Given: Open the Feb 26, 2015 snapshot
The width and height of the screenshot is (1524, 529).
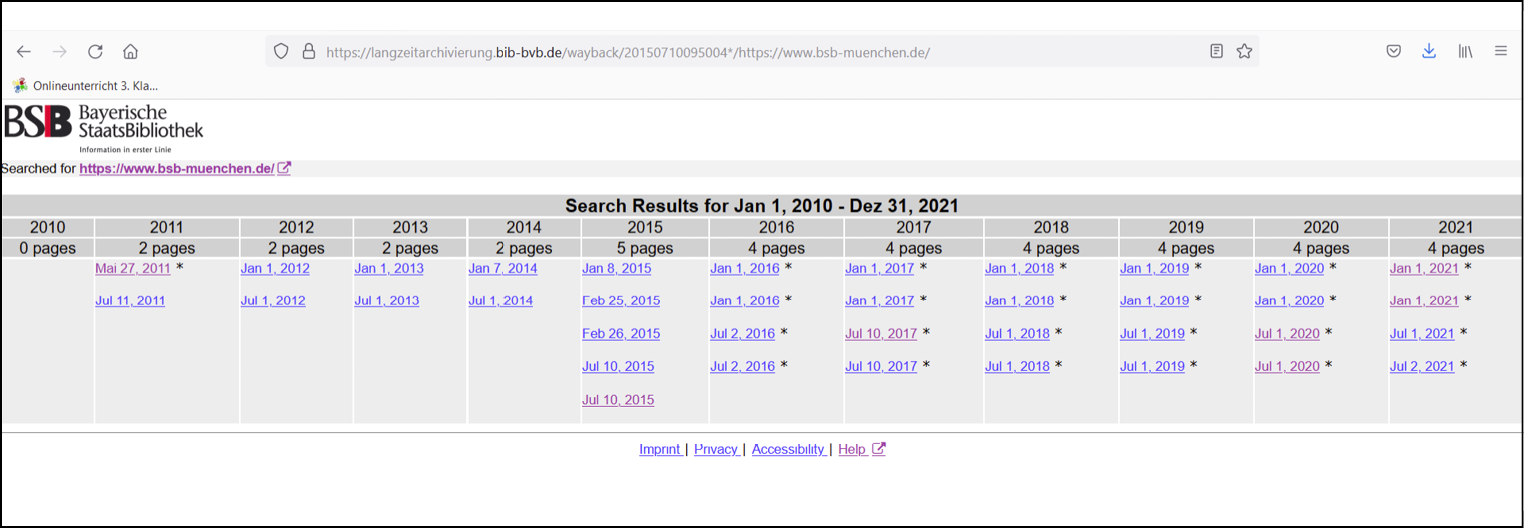Looking at the screenshot, I should (x=621, y=334).
